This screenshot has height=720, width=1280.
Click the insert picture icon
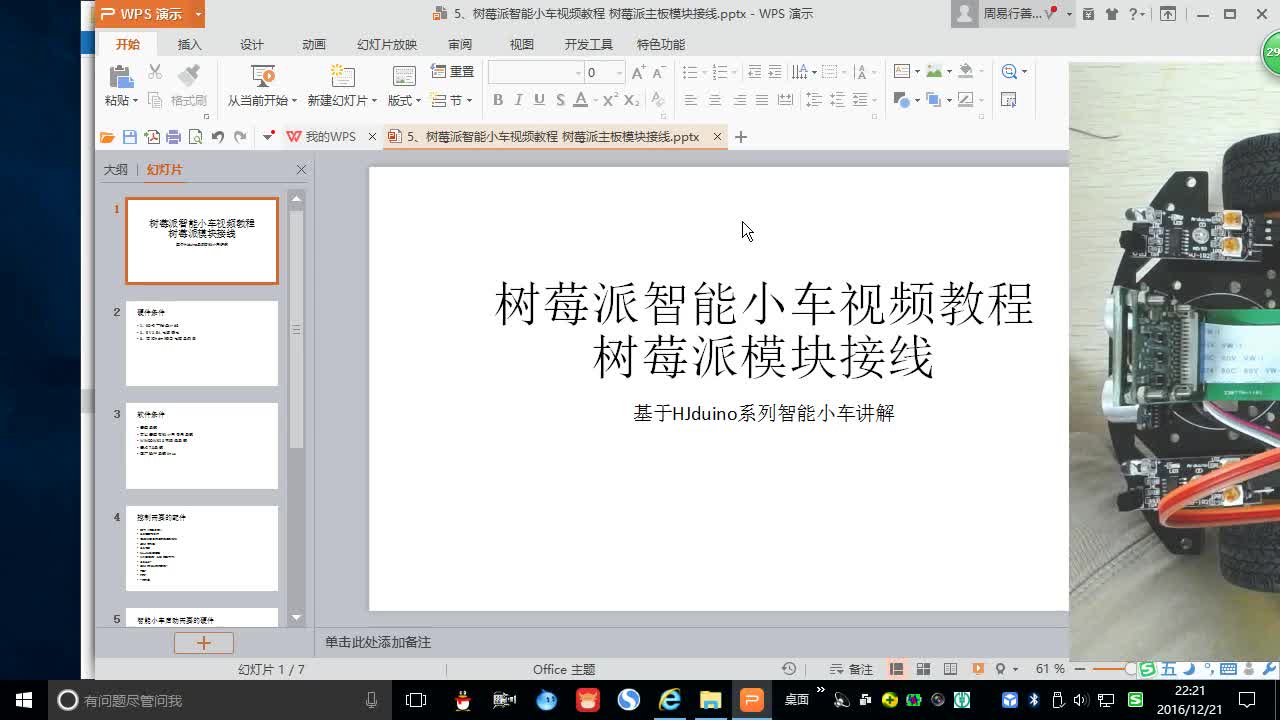934,71
